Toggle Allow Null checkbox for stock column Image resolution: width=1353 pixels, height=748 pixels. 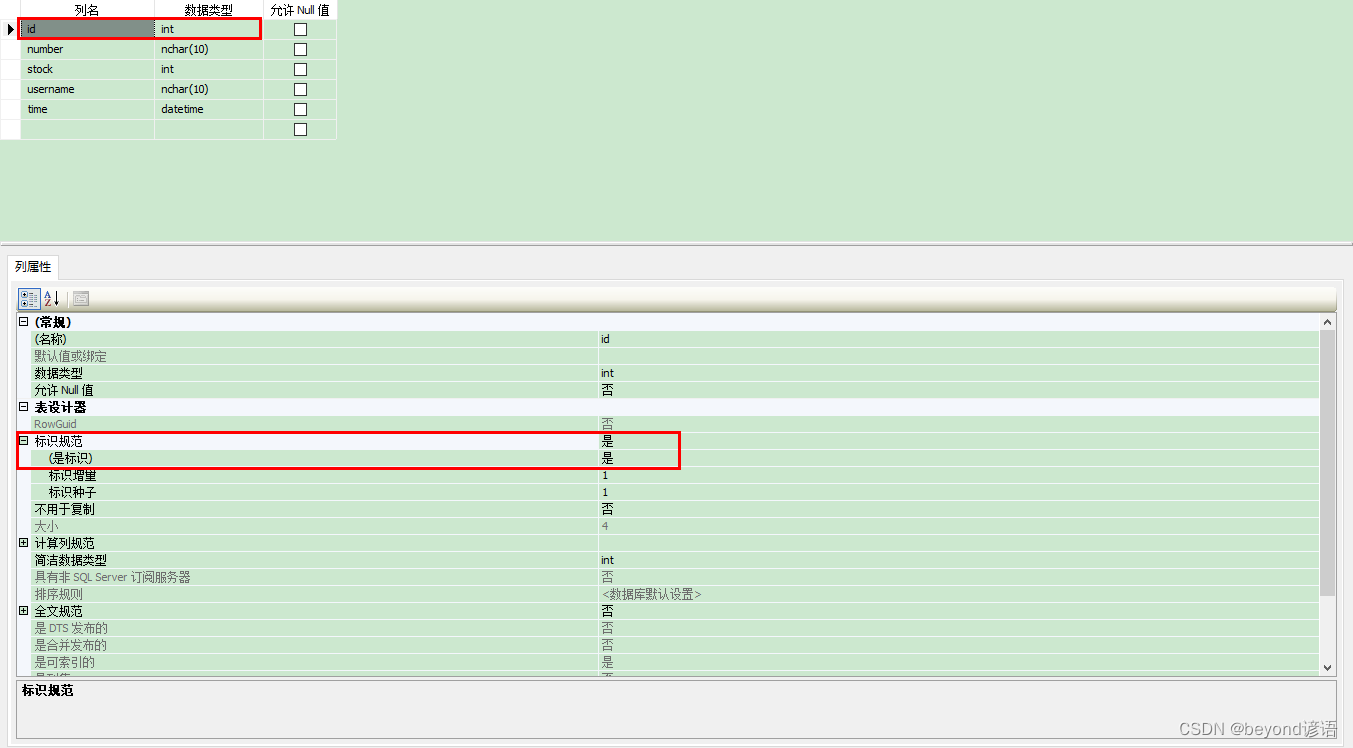click(300, 69)
